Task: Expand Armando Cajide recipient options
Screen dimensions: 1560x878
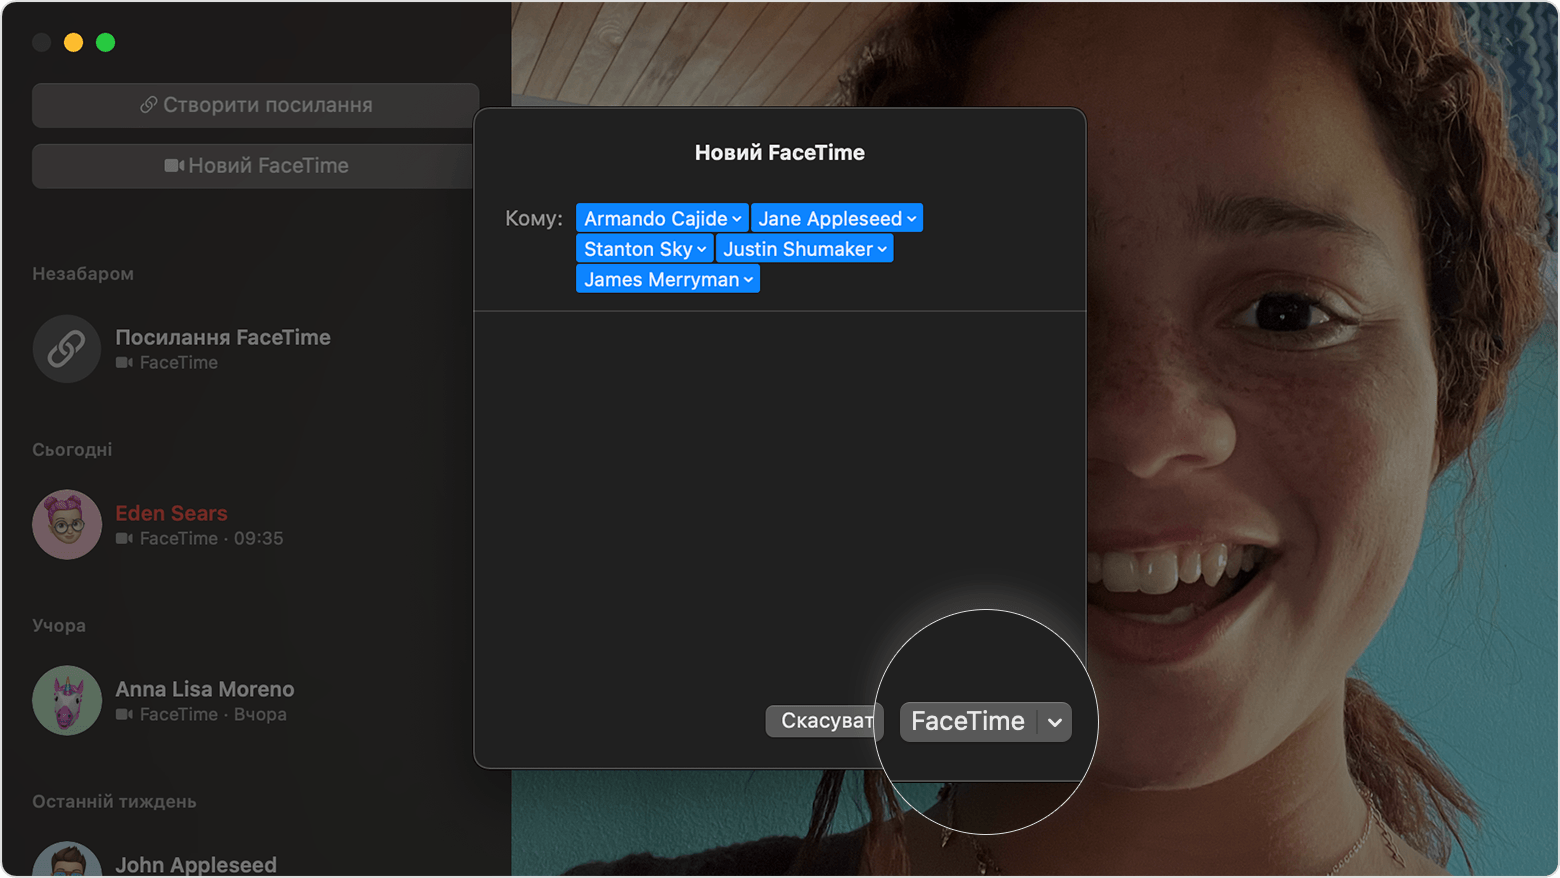Action: pyautogui.click(x=737, y=219)
